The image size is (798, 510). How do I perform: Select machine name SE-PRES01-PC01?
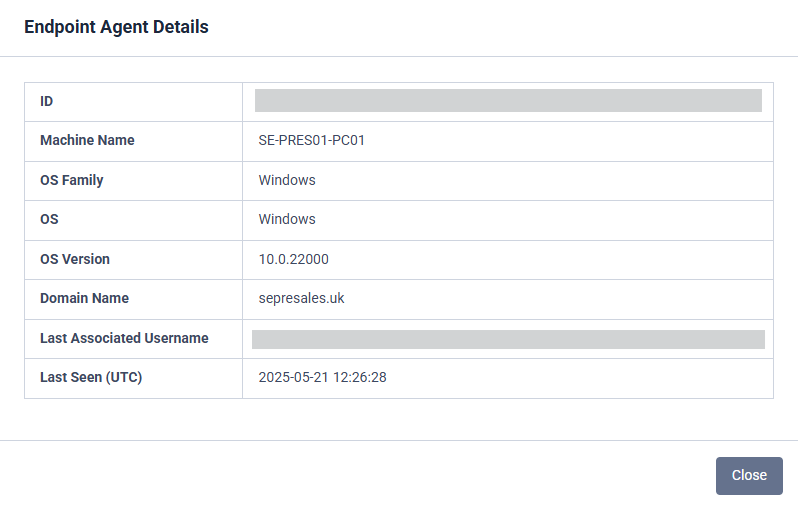311,141
